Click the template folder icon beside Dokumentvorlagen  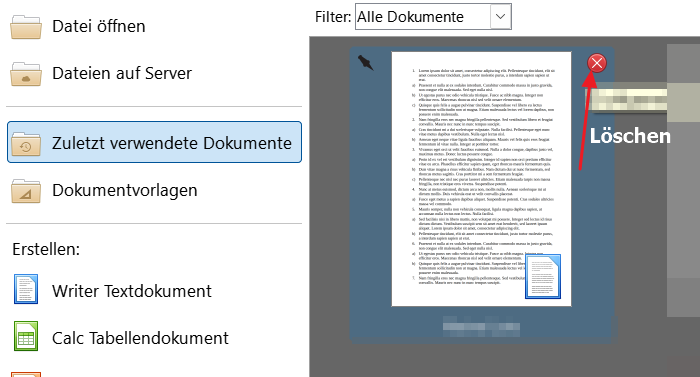click(26, 191)
